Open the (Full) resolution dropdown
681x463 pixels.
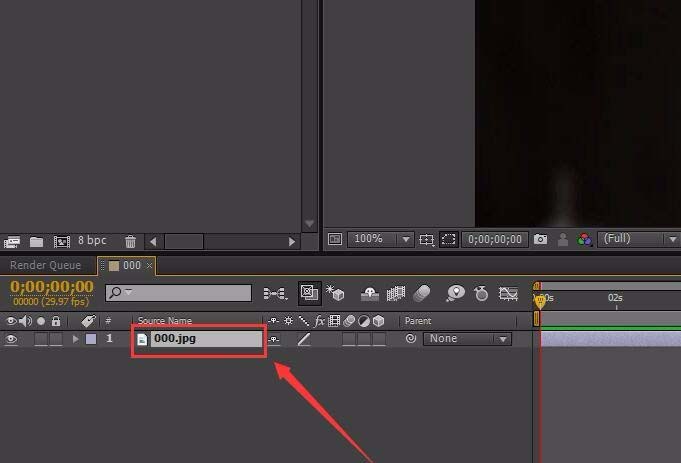point(638,239)
